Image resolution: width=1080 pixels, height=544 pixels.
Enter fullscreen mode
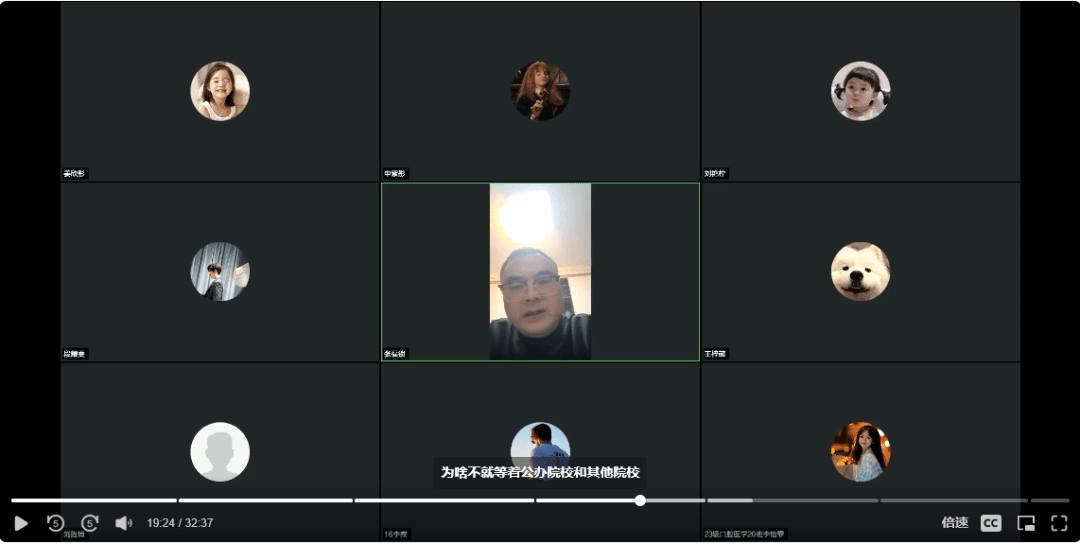tap(1059, 523)
